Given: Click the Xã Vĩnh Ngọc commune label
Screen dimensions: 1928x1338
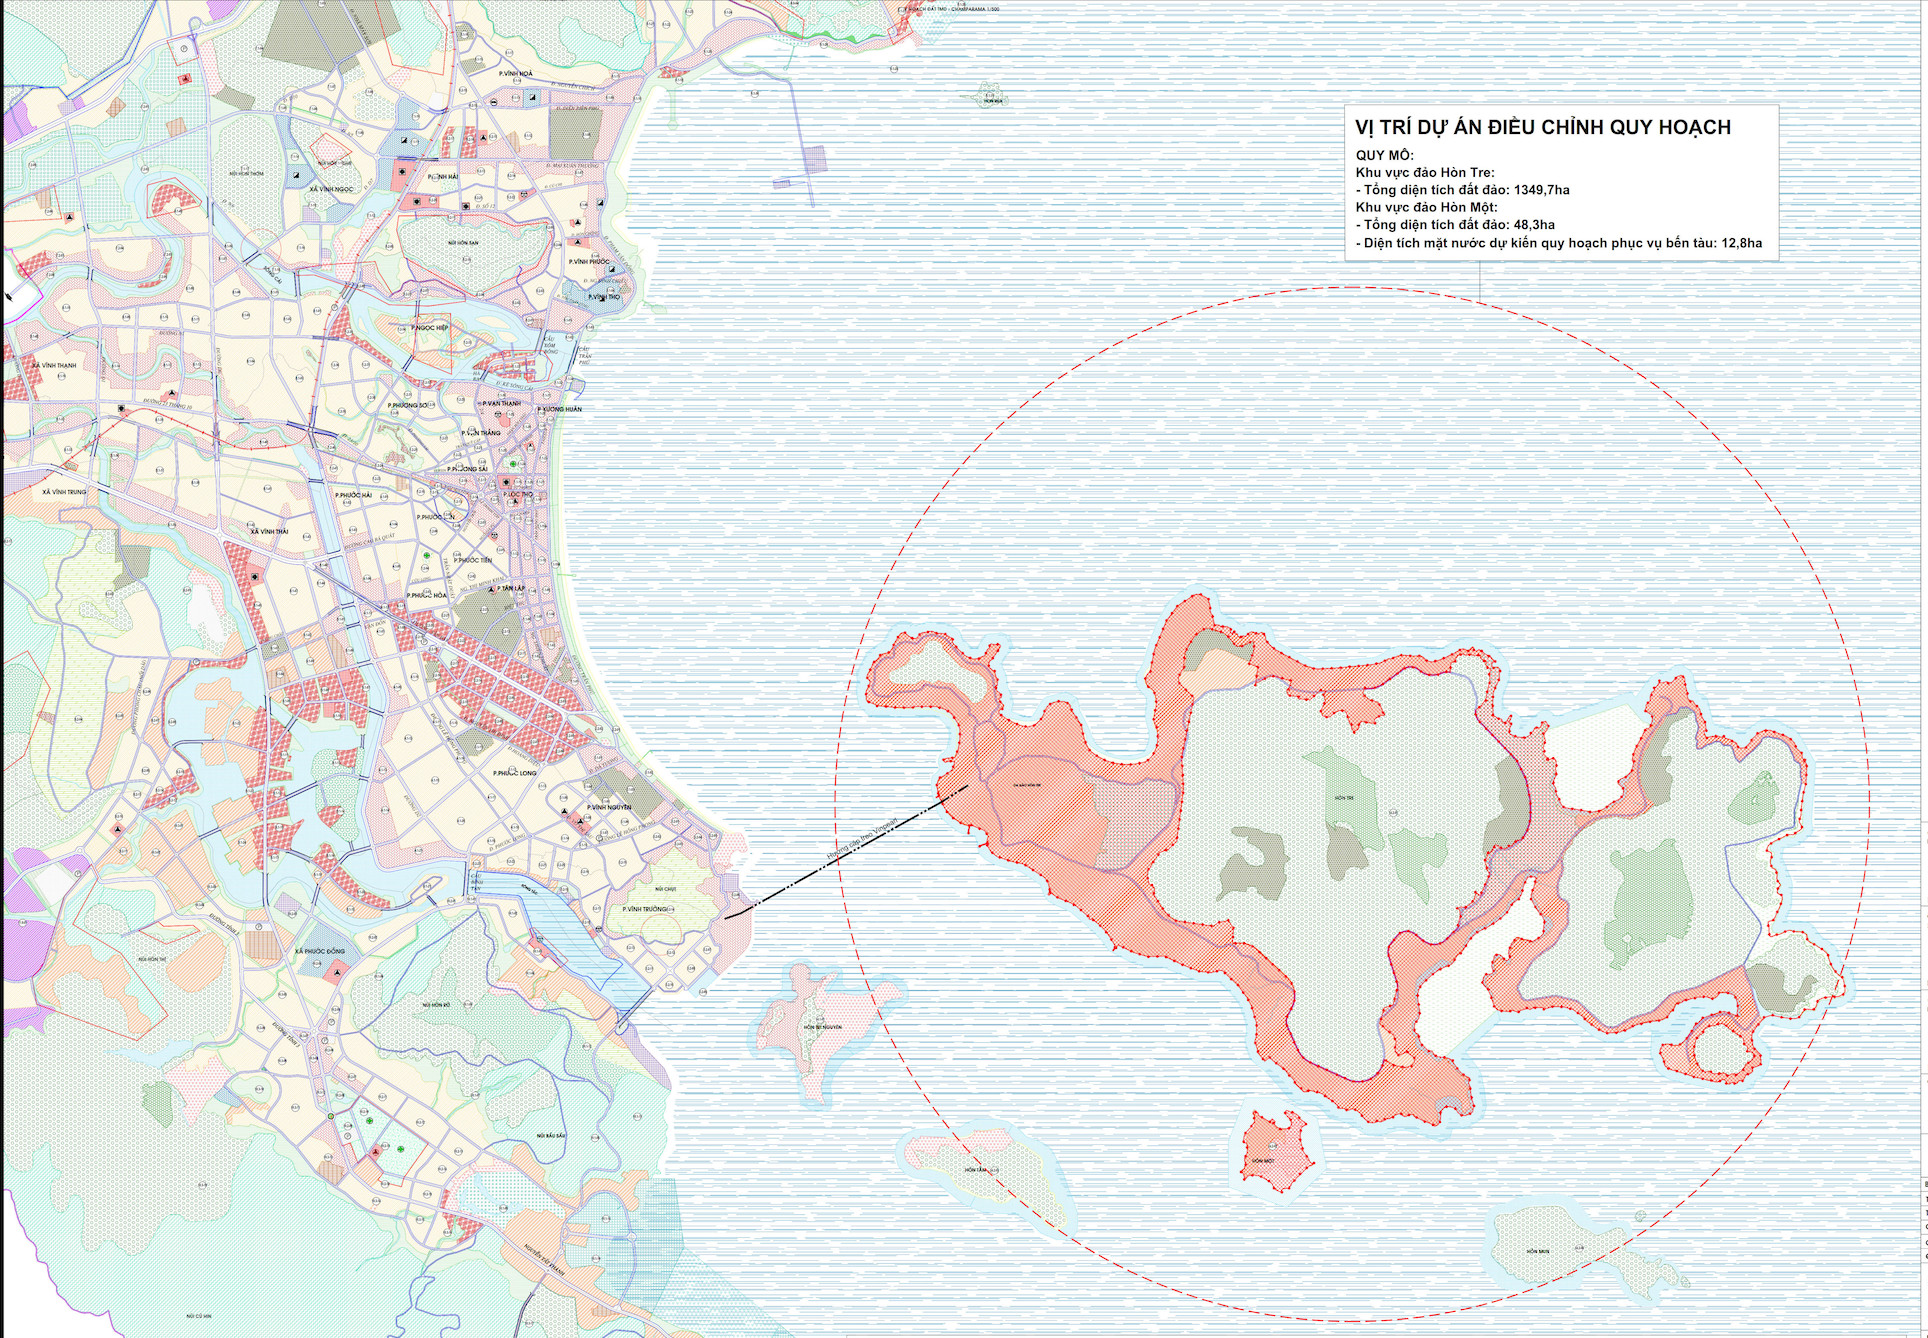Looking at the screenshot, I should pos(331,189).
